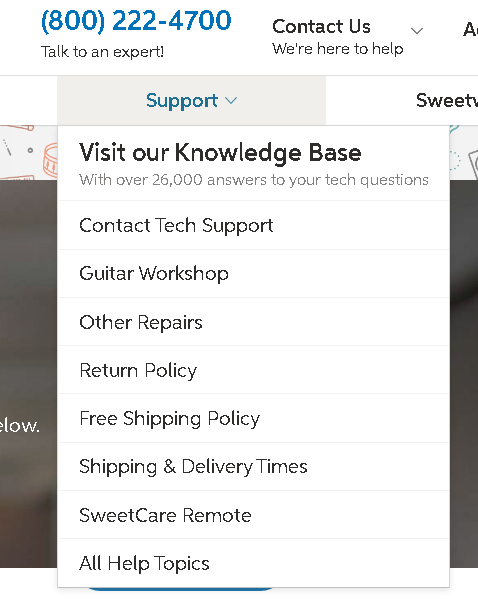
Task: Expand the Contact Us chevron arrow
Action: click(417, 31)
